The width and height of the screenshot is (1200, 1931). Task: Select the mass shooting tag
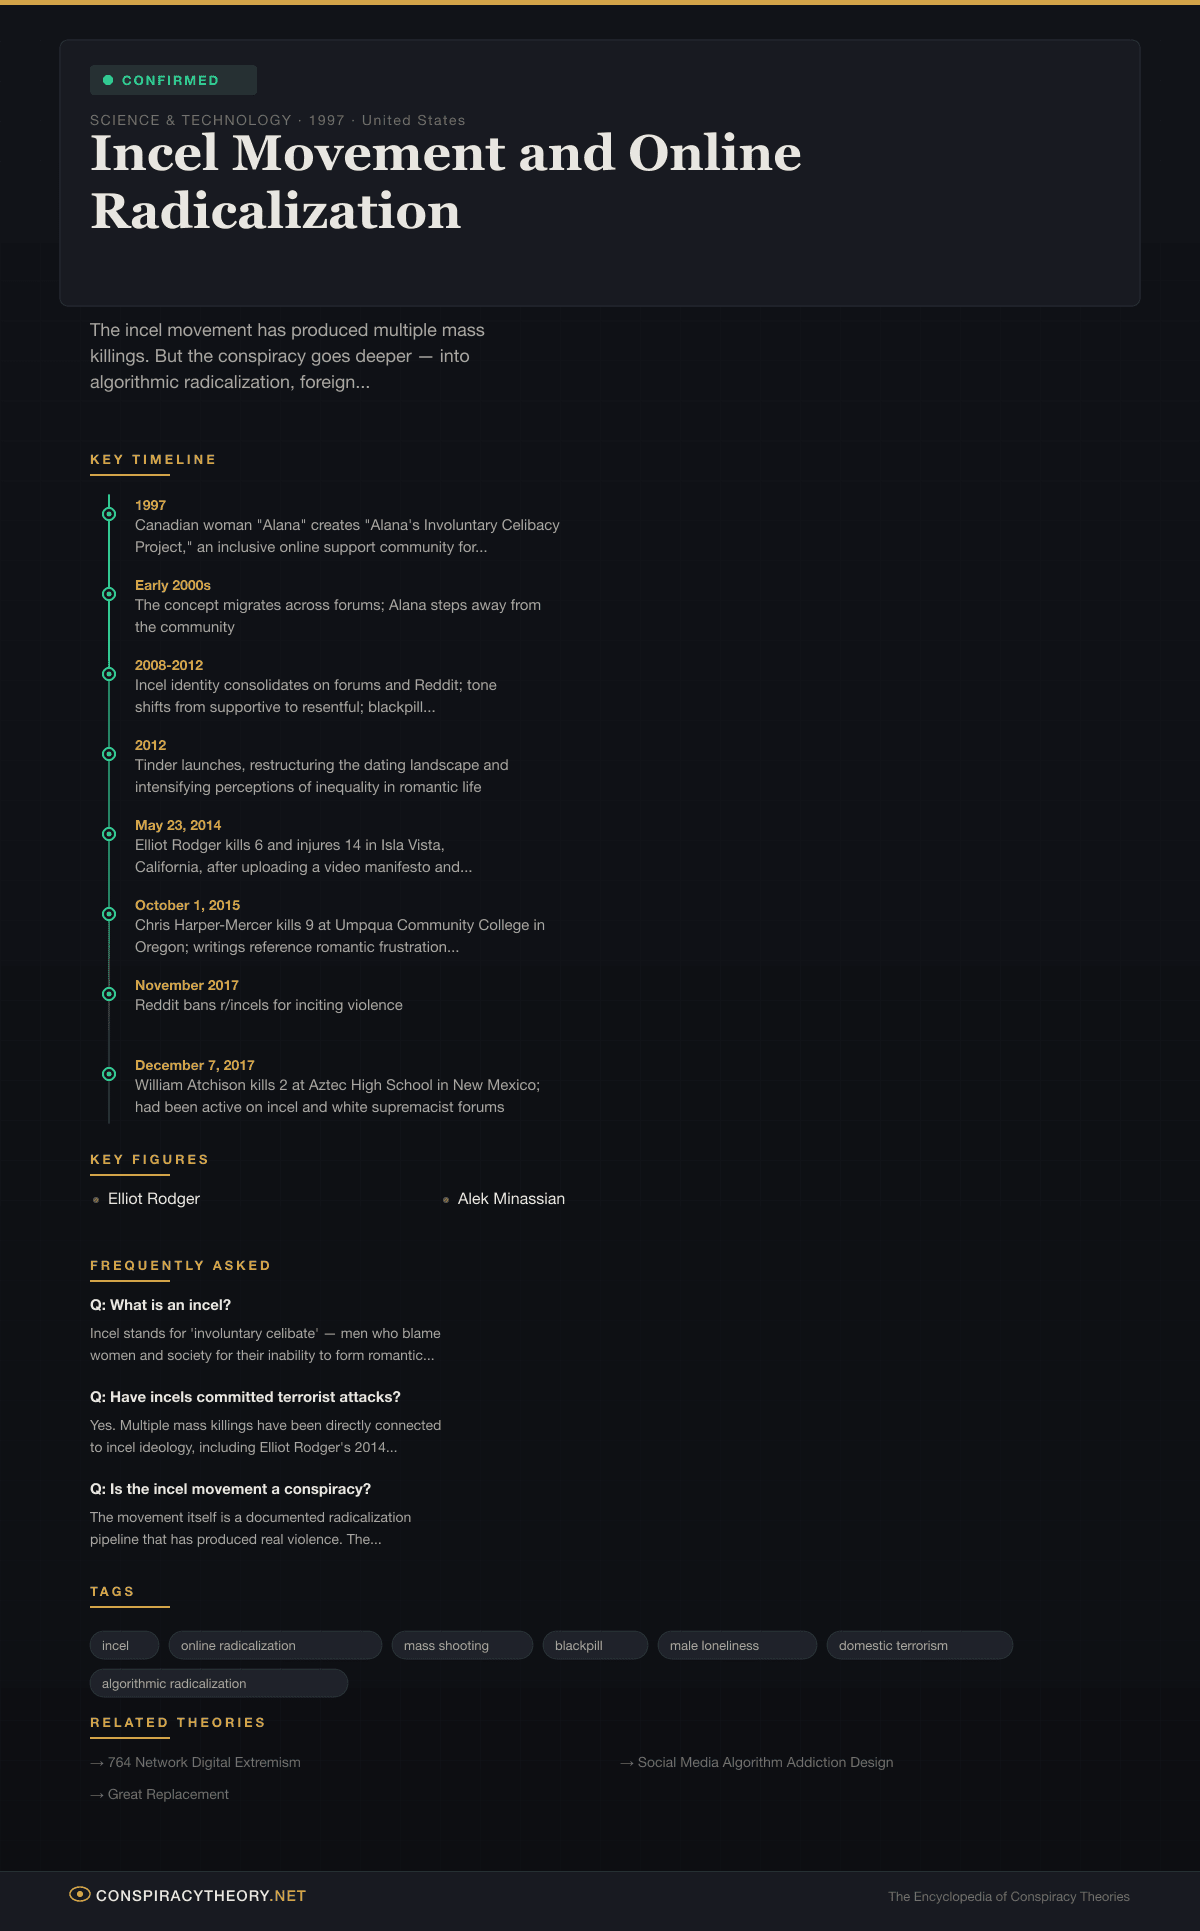pyautogui.click(x=462, y=1645)
